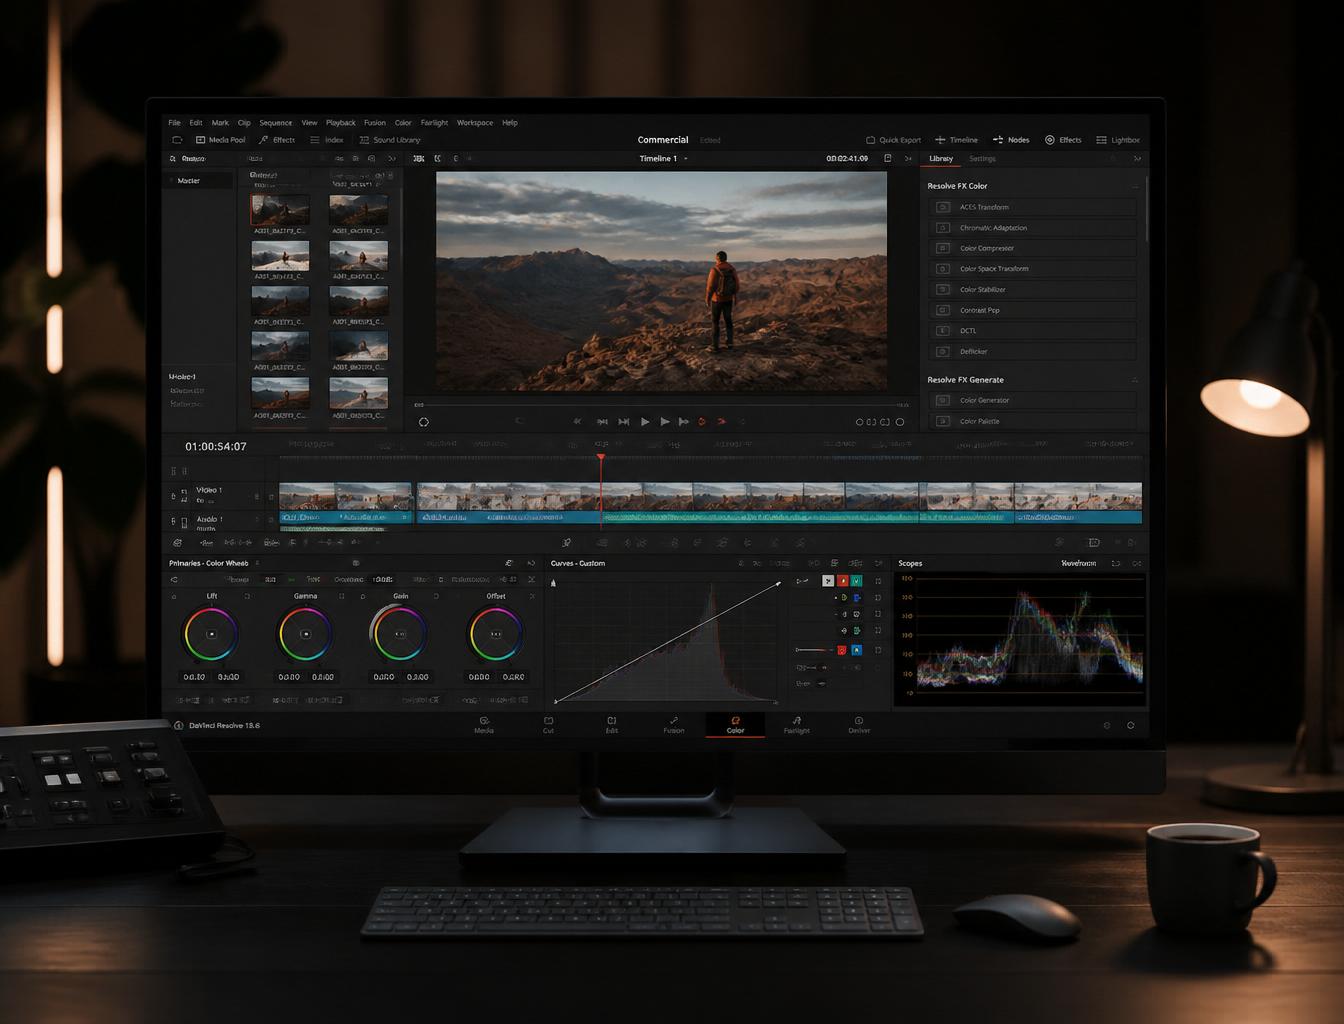1344x1024 pixels.
Task: Open the Timeline 1 dropdown
Action: 663,159
